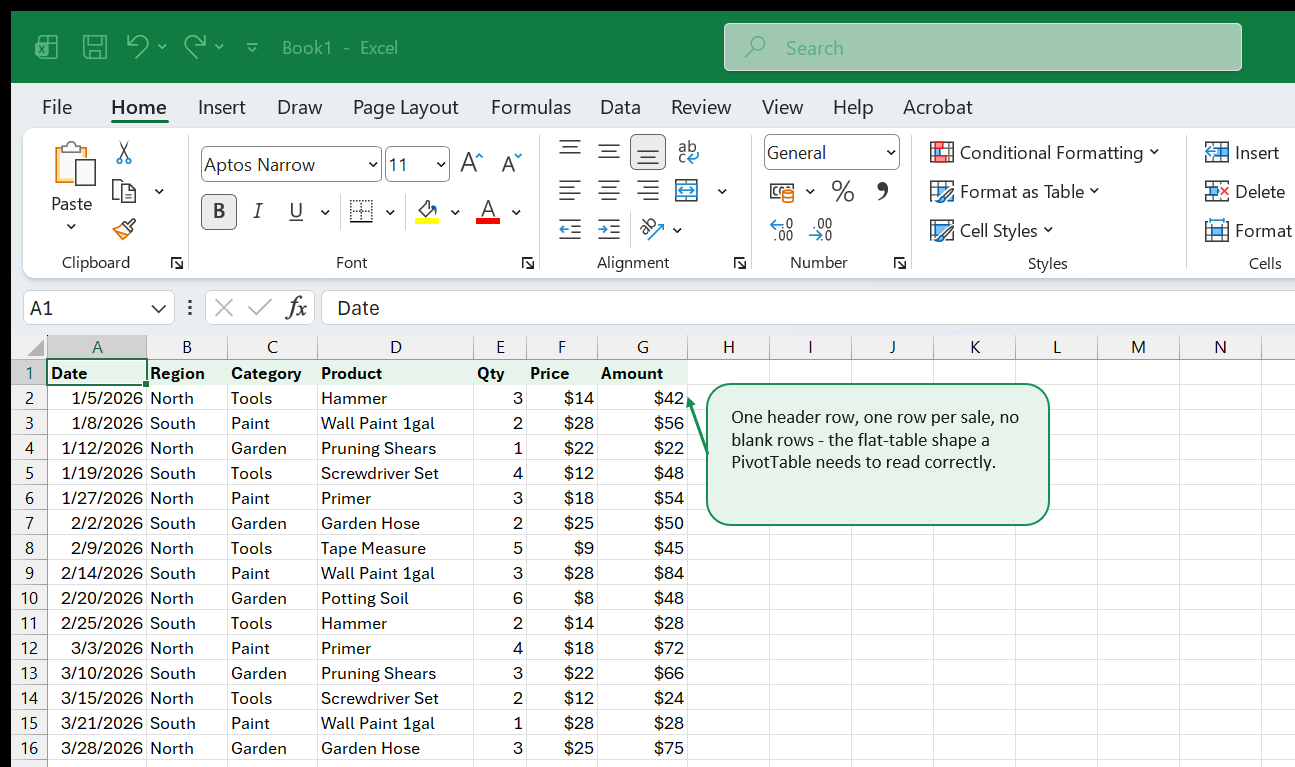Click the Center alignment icon
The width and height of the screenshot is (1295, 767).
[609, 190]
